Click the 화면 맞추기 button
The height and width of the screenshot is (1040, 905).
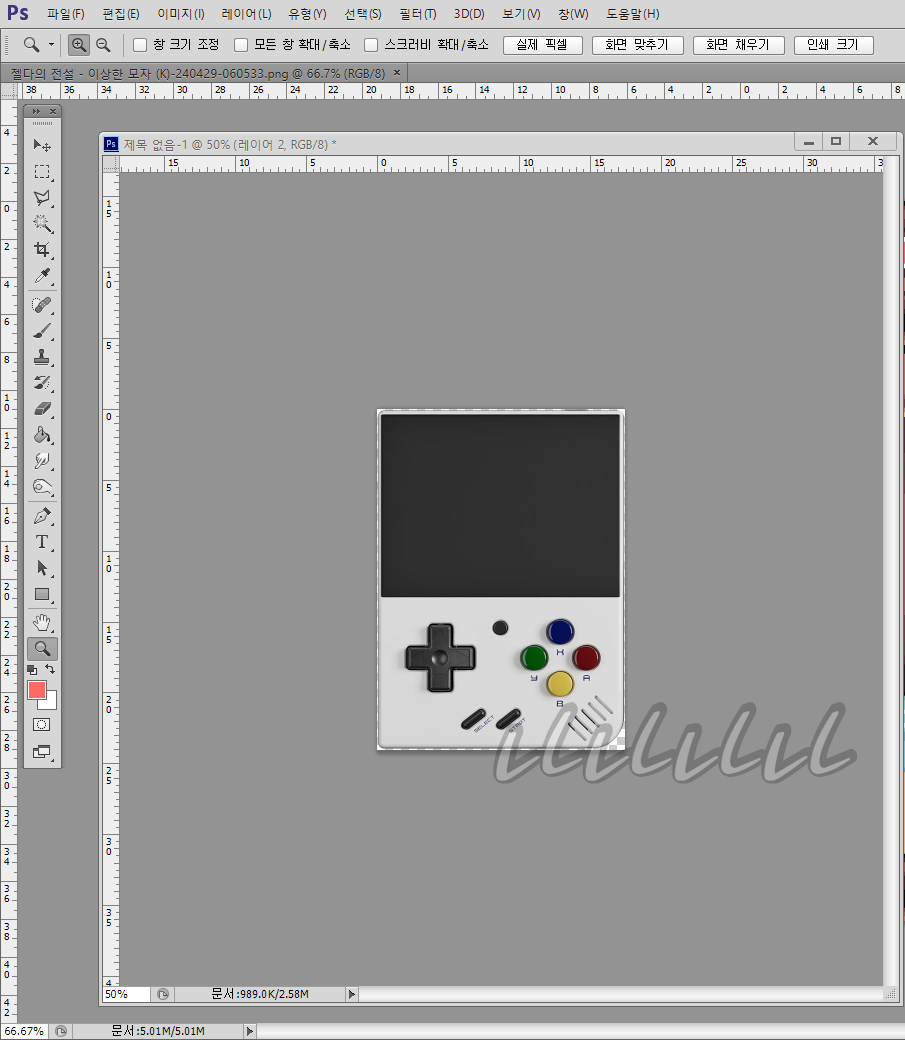click(x=638, y=45)
